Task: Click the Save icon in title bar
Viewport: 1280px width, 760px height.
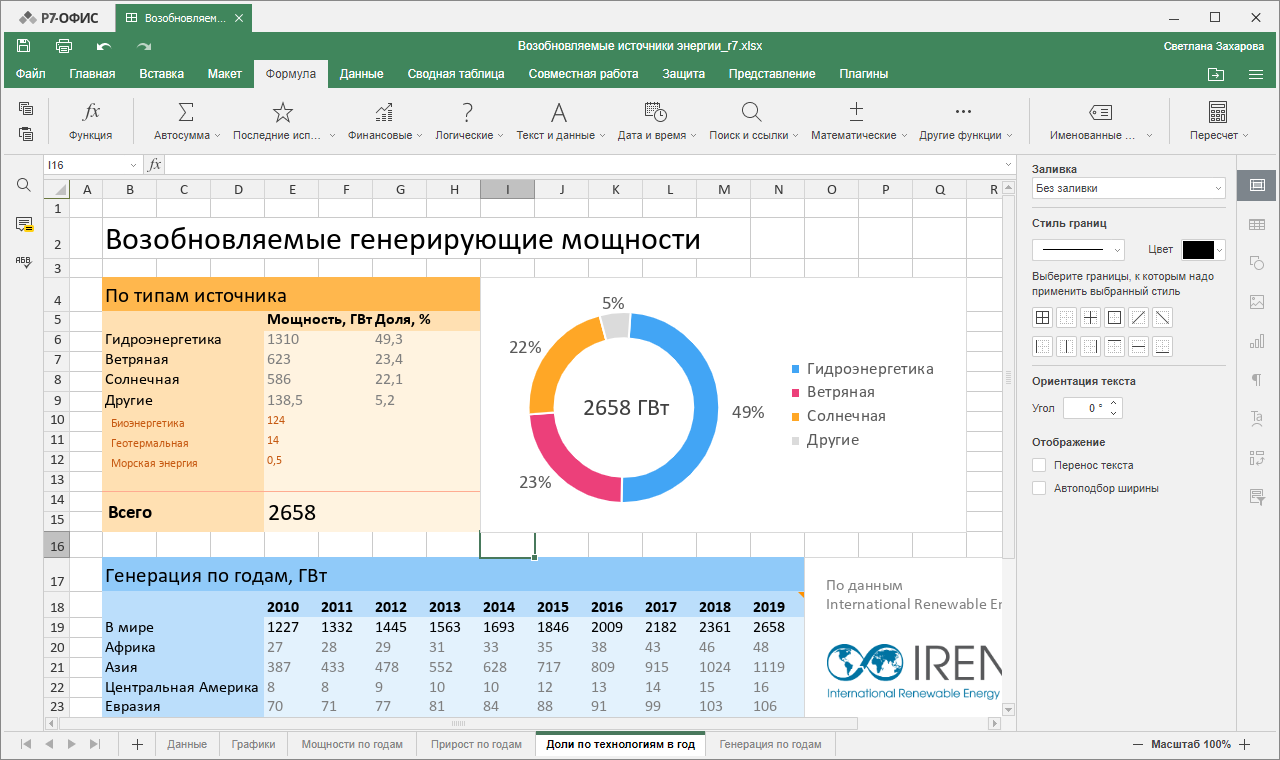Action: click(x=24, y=46)
